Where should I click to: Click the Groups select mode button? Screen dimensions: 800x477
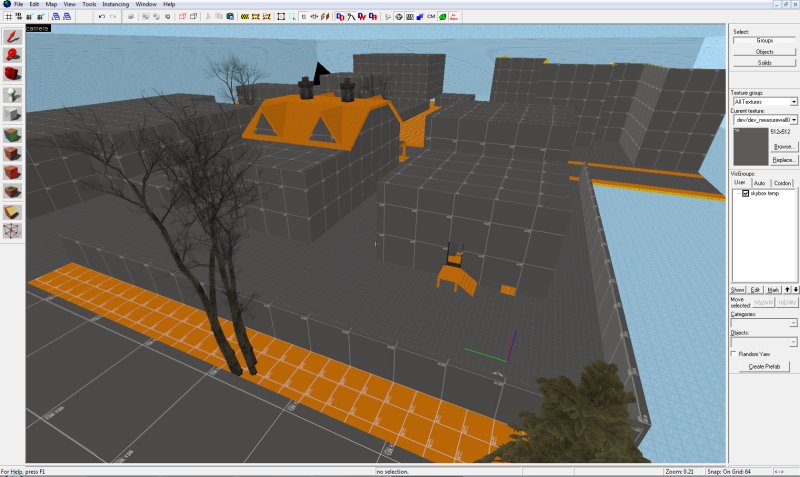pyautogui.click(x=764, y=40)
